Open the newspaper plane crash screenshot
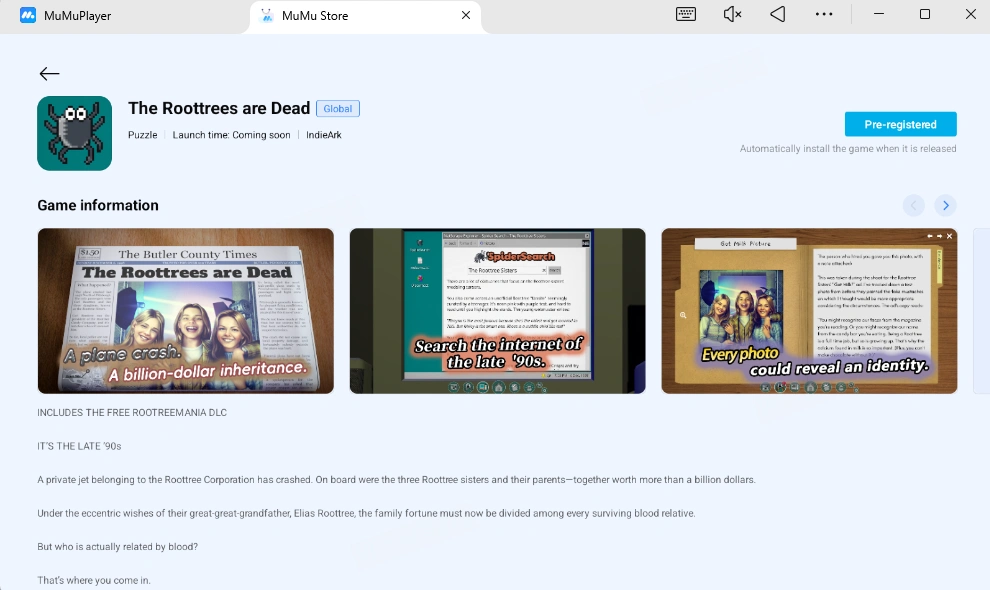The height and width of the screenshot is (590, 990). pos(186,311)
